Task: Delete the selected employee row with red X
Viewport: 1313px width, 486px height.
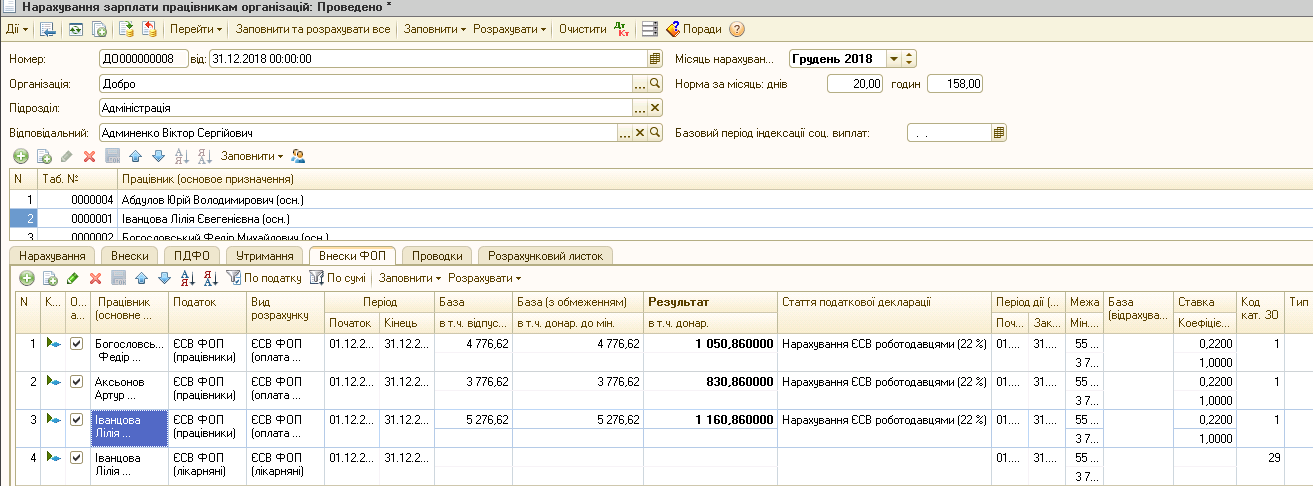Action: (x=89, y=156)
